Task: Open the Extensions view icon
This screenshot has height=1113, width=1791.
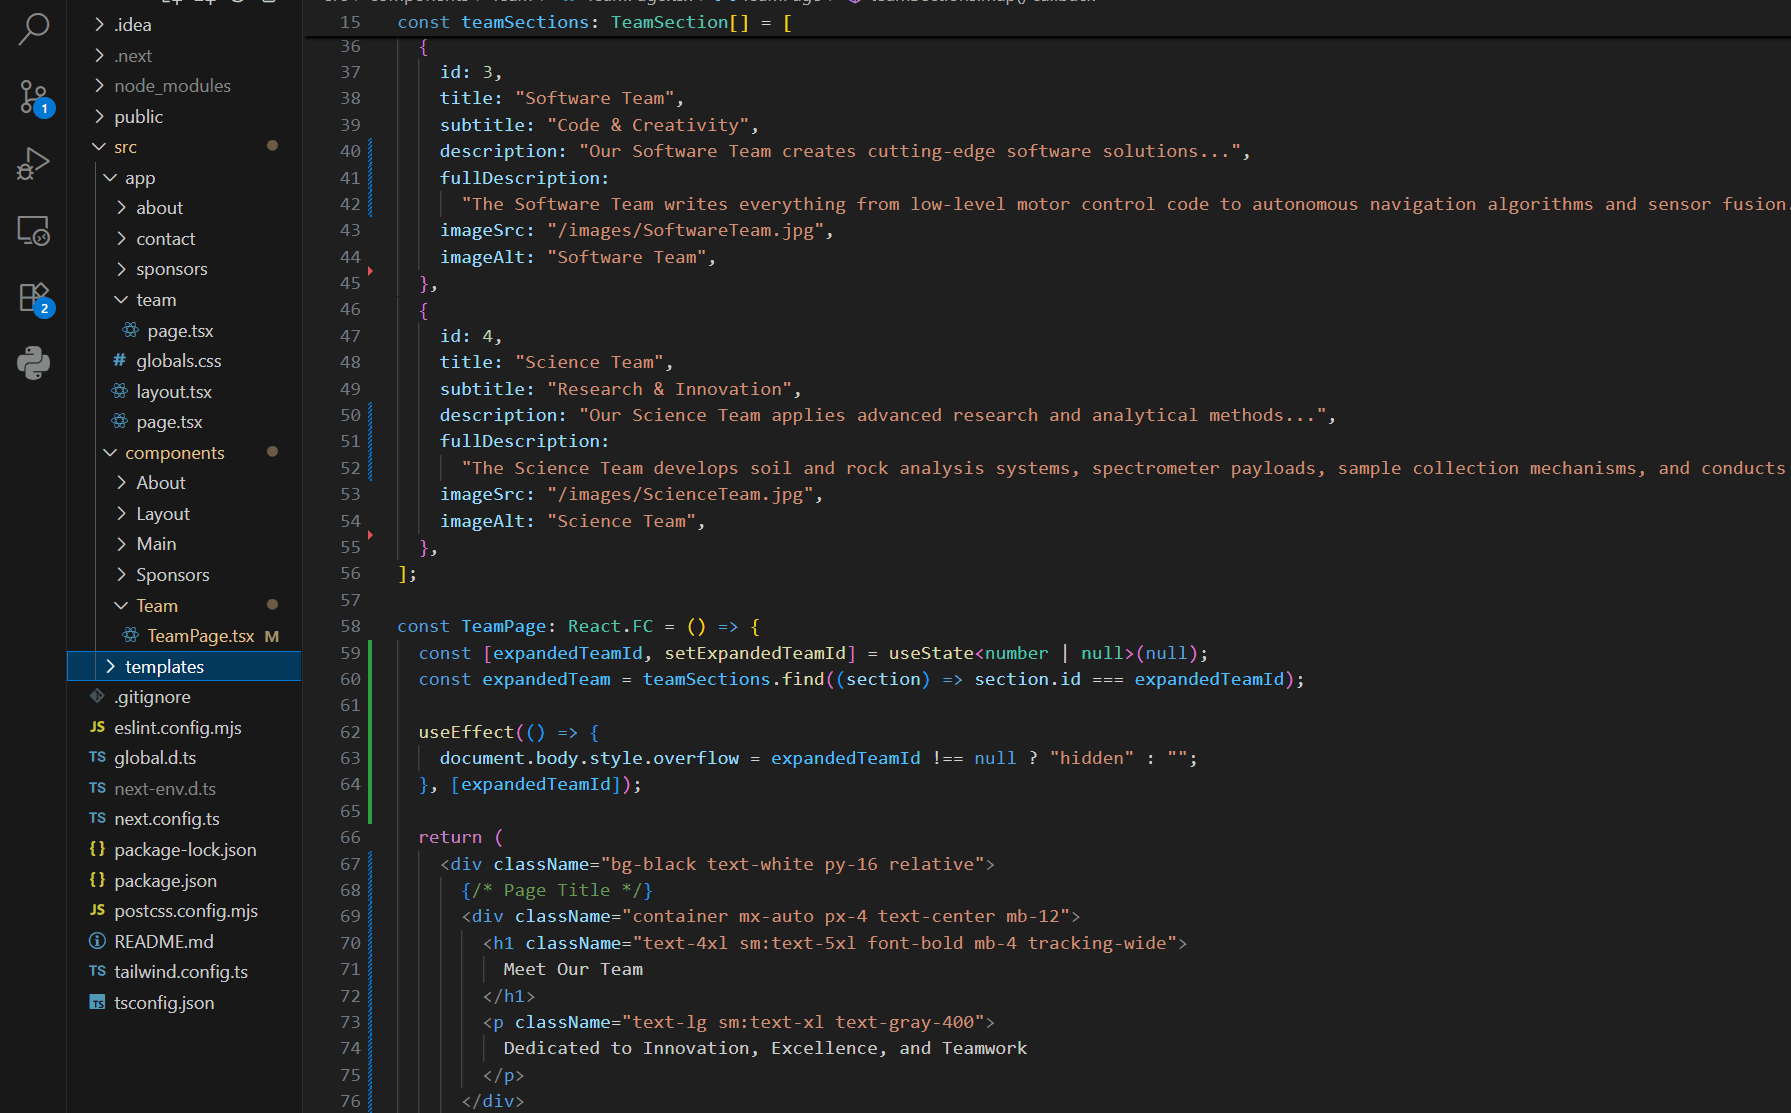Action: [x=34, y=298]
